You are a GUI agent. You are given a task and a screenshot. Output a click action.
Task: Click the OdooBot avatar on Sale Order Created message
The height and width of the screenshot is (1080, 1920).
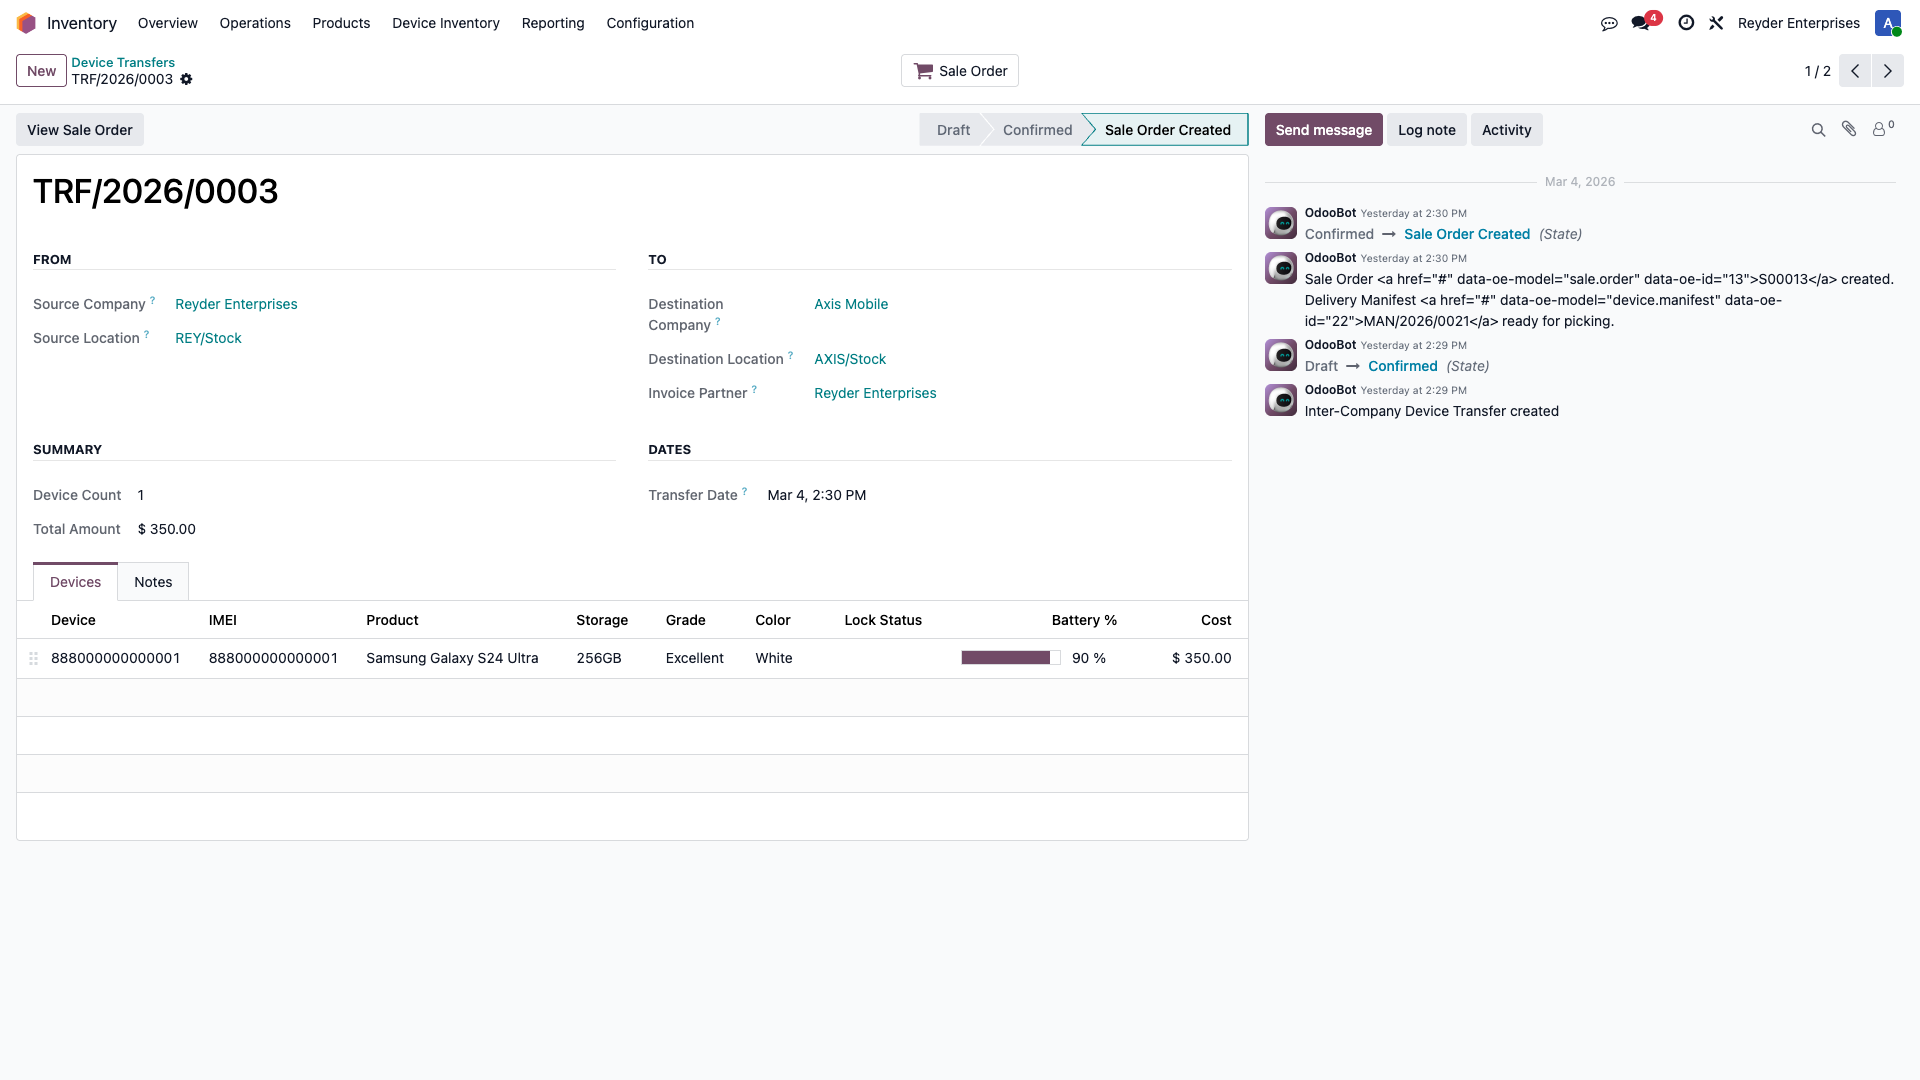click(1281, 223)
